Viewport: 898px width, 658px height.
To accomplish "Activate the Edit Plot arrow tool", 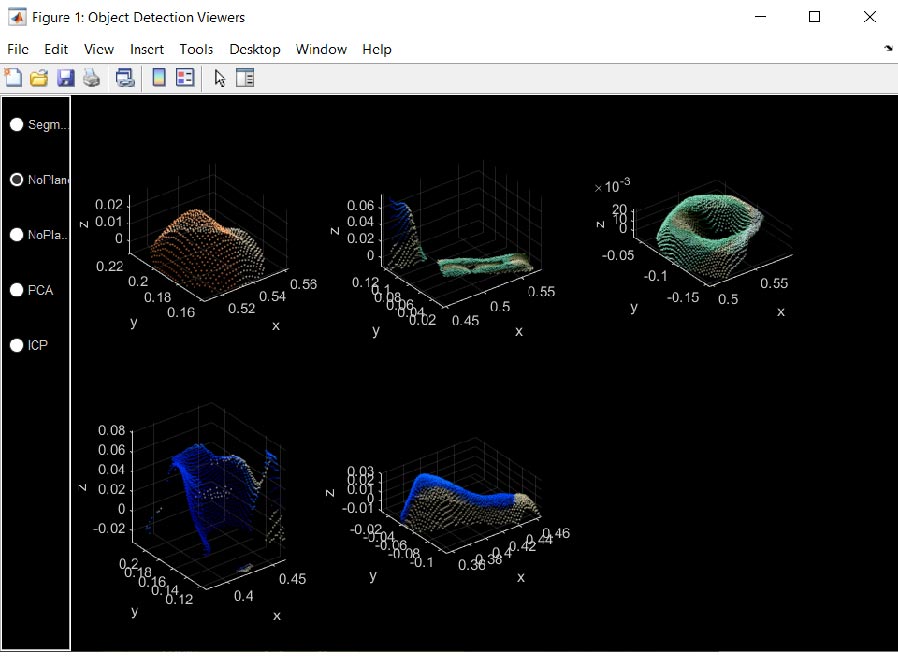I will [x=220, y=78].
